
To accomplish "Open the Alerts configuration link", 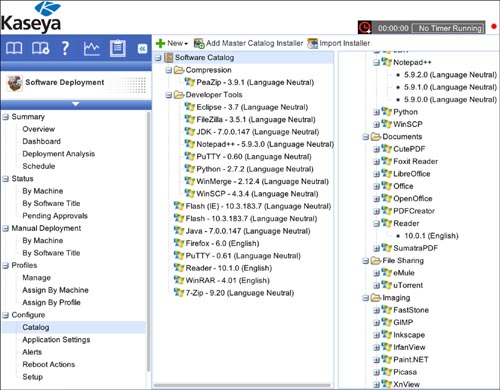I will click(32, 352).
